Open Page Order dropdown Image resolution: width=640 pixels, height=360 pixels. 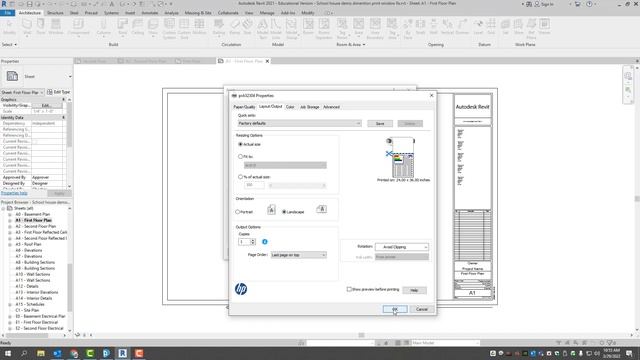(x=298, y=255)
